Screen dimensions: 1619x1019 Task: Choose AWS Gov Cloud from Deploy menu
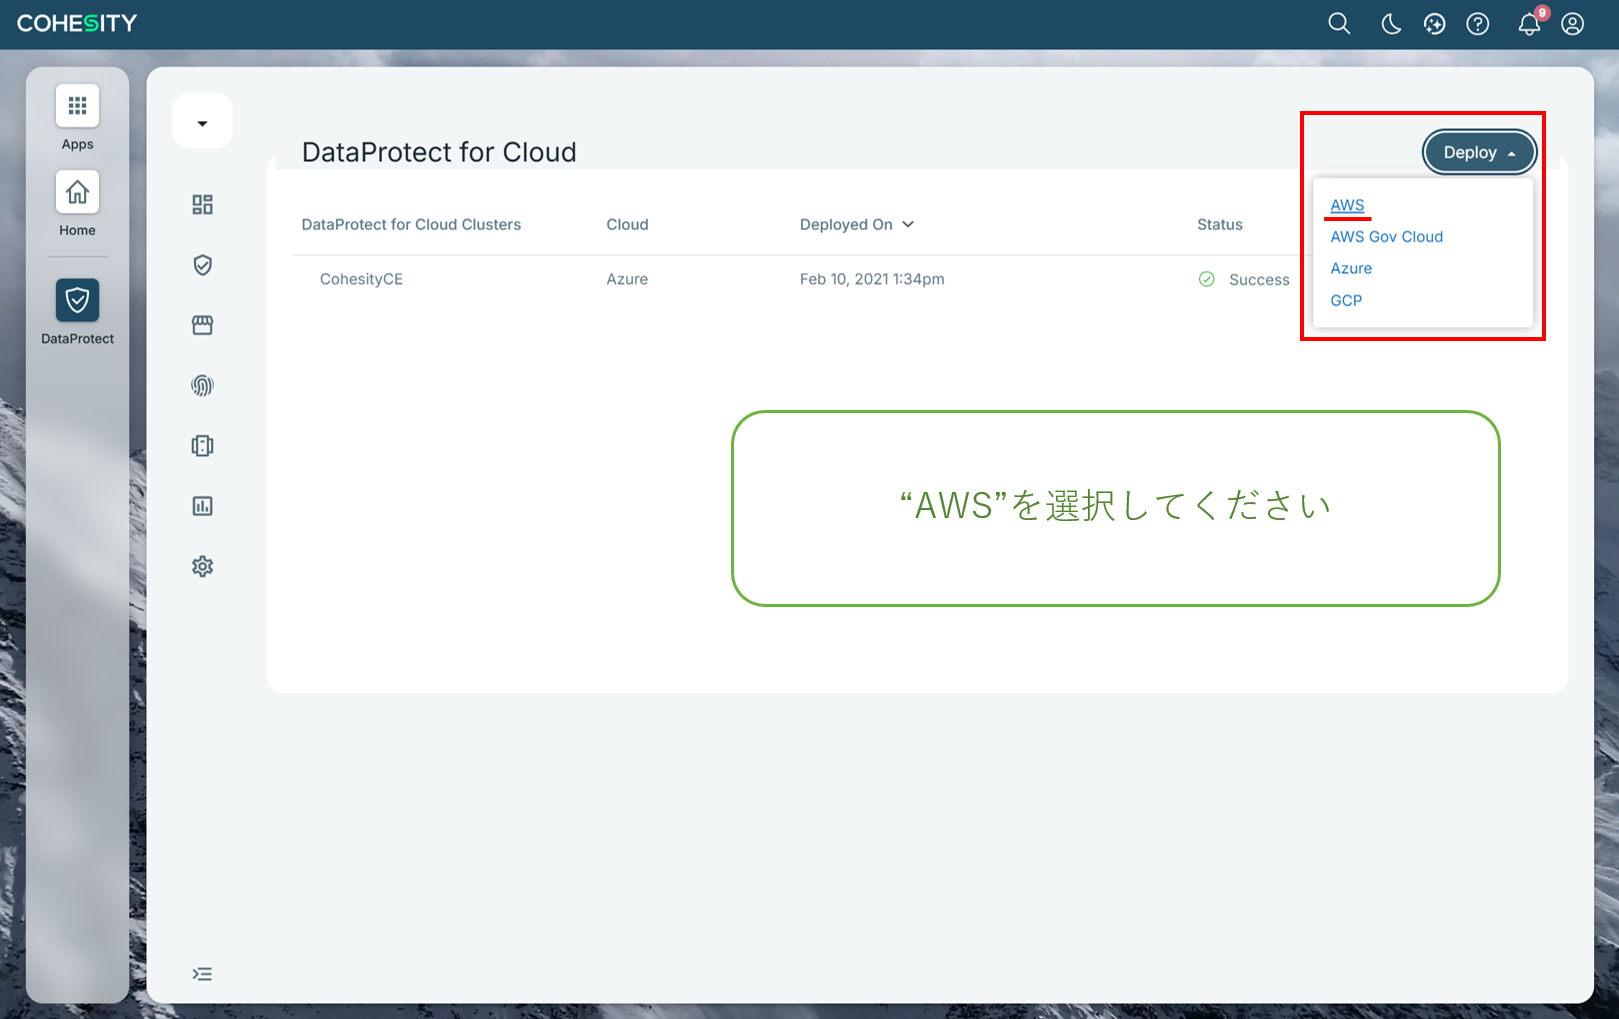pos(1386,237)
